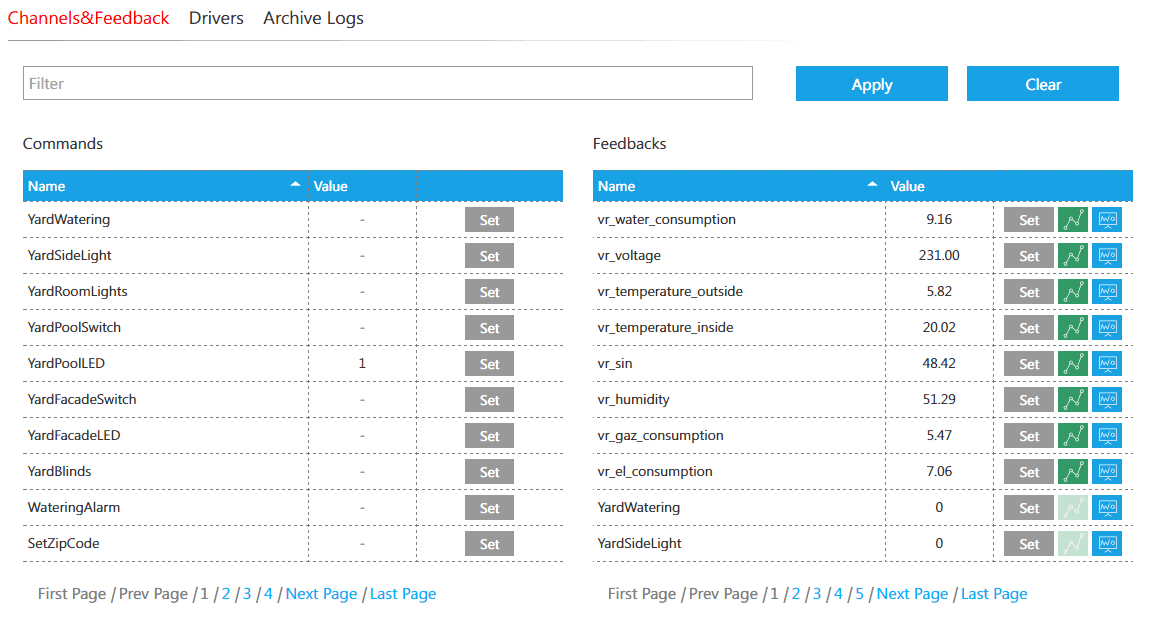Go to Commands Next Page link

click(x=321, y=594)
